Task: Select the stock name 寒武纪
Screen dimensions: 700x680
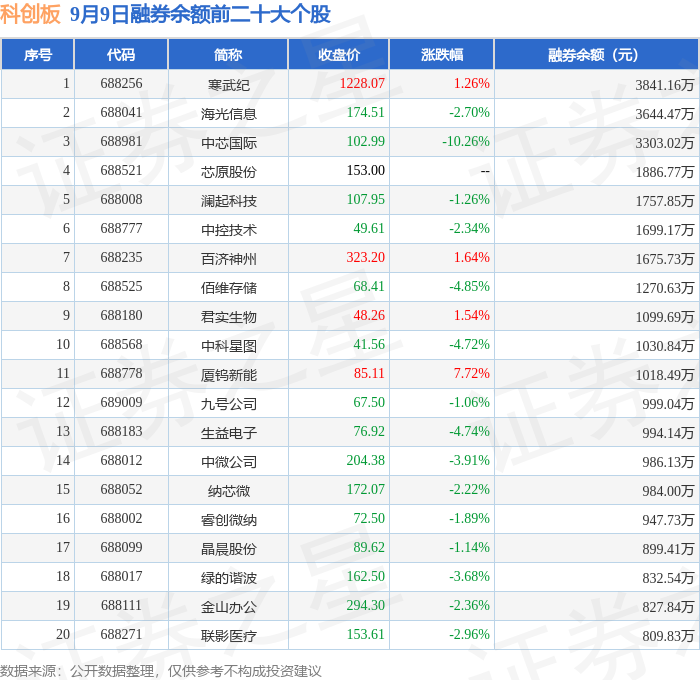Action: click(229, 85)
